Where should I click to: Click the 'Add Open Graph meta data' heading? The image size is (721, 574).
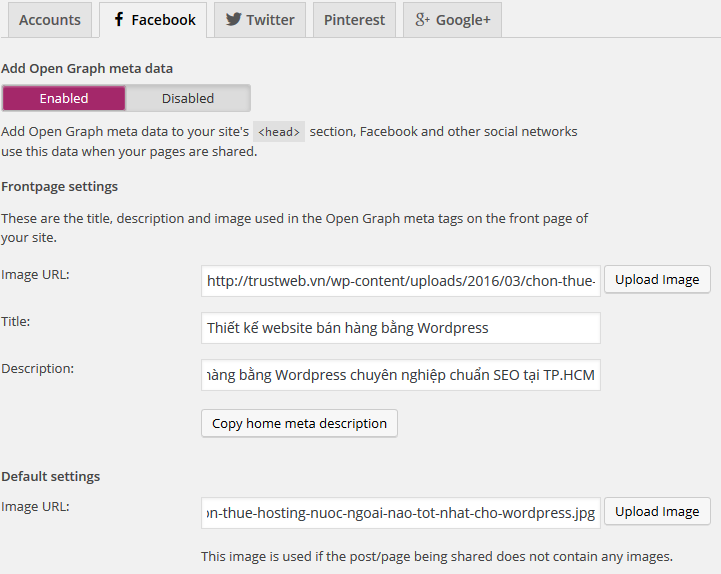pos(87,69)
